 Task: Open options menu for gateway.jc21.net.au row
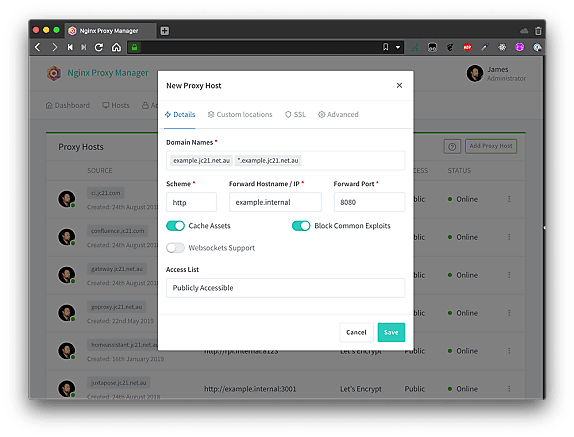[509, 275]
